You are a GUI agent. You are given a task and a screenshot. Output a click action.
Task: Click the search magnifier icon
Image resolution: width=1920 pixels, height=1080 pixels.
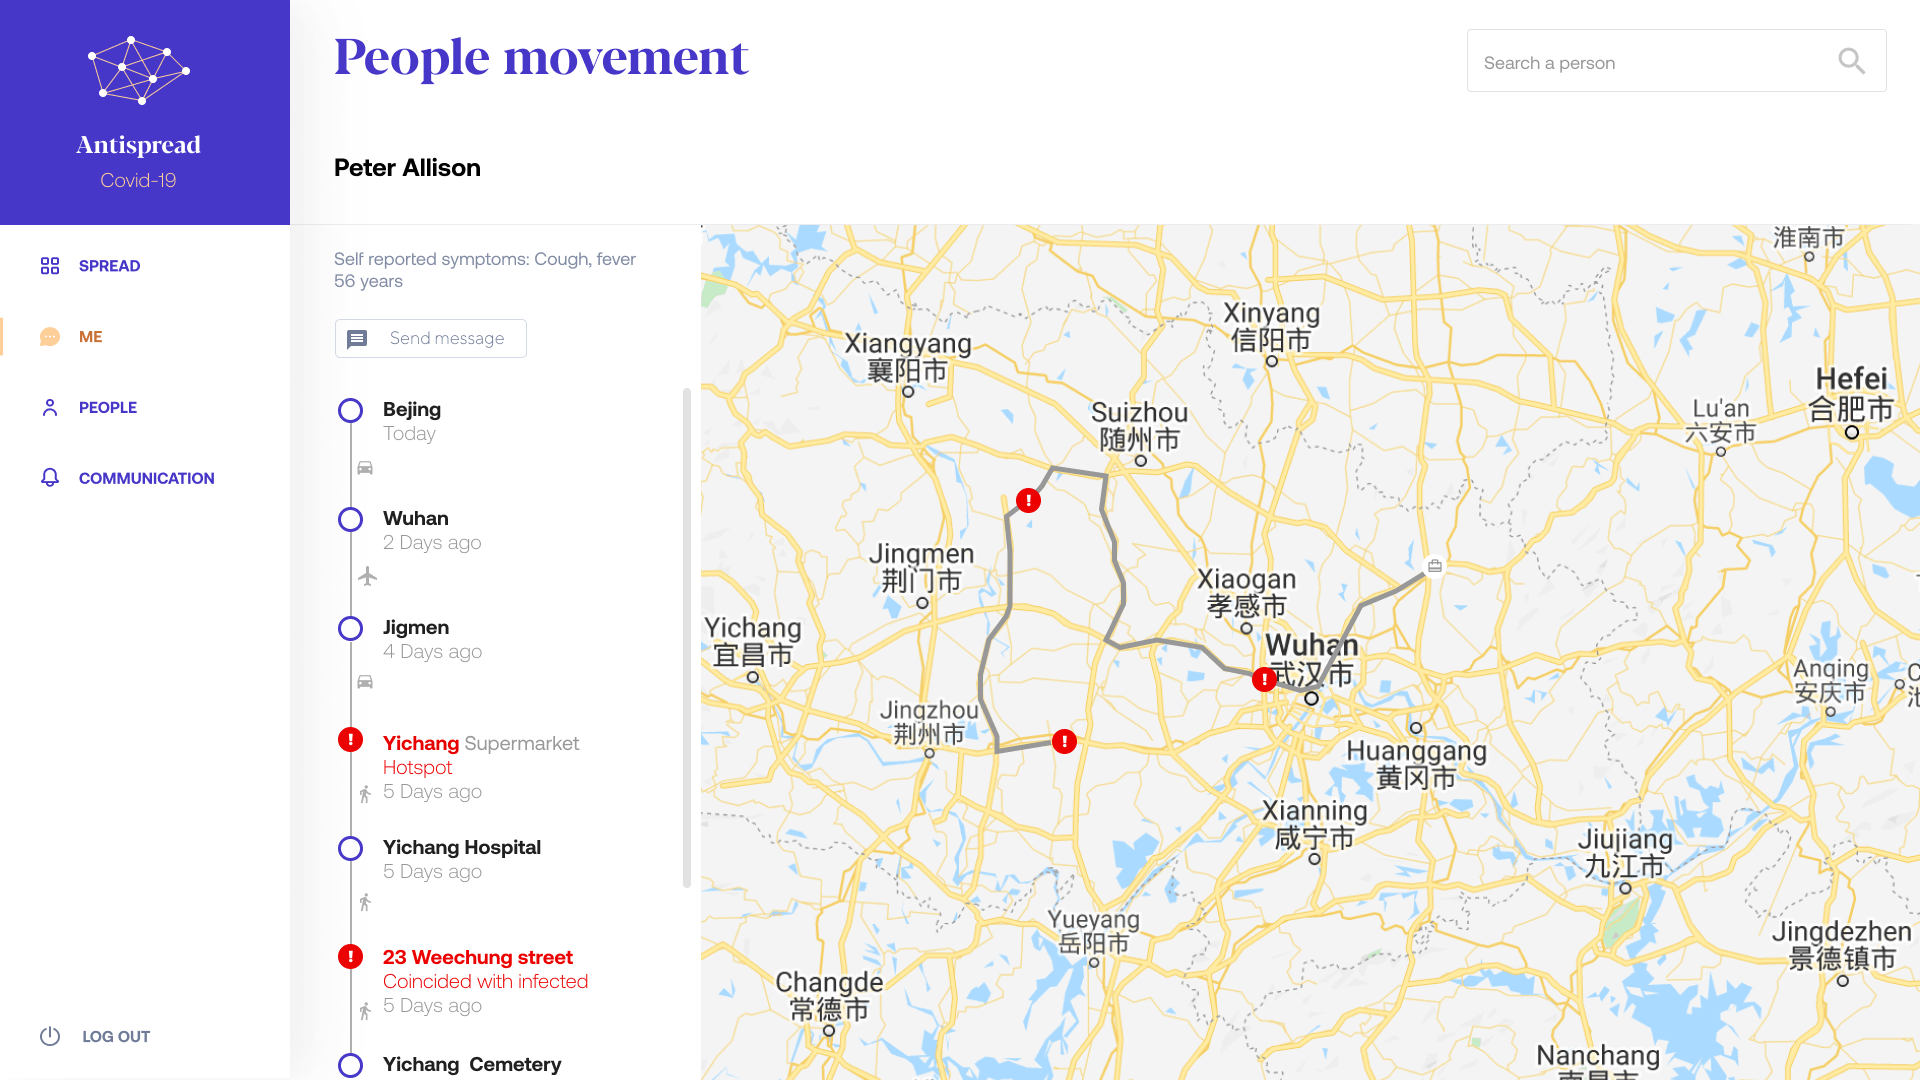[1852, 62]
